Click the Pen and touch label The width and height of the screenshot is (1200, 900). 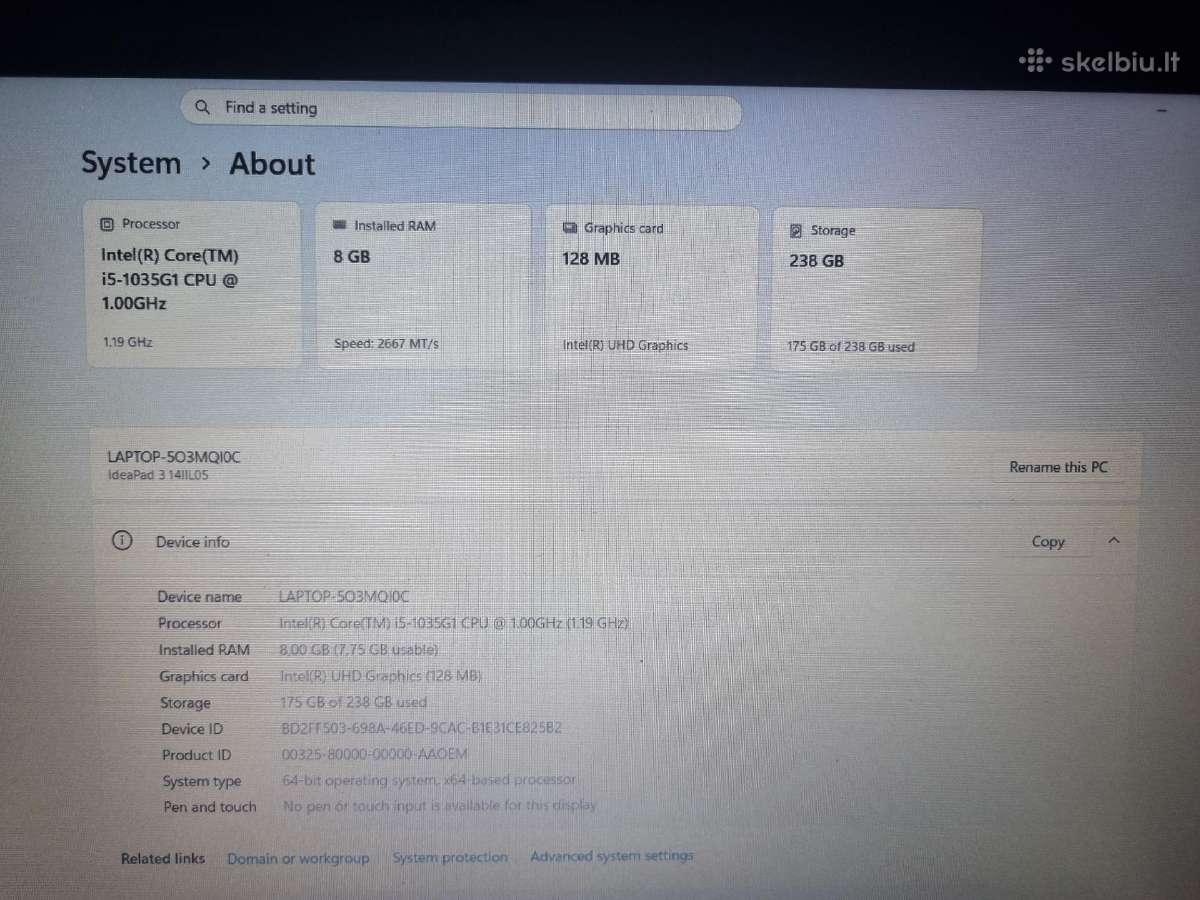[x=210, y=807]
